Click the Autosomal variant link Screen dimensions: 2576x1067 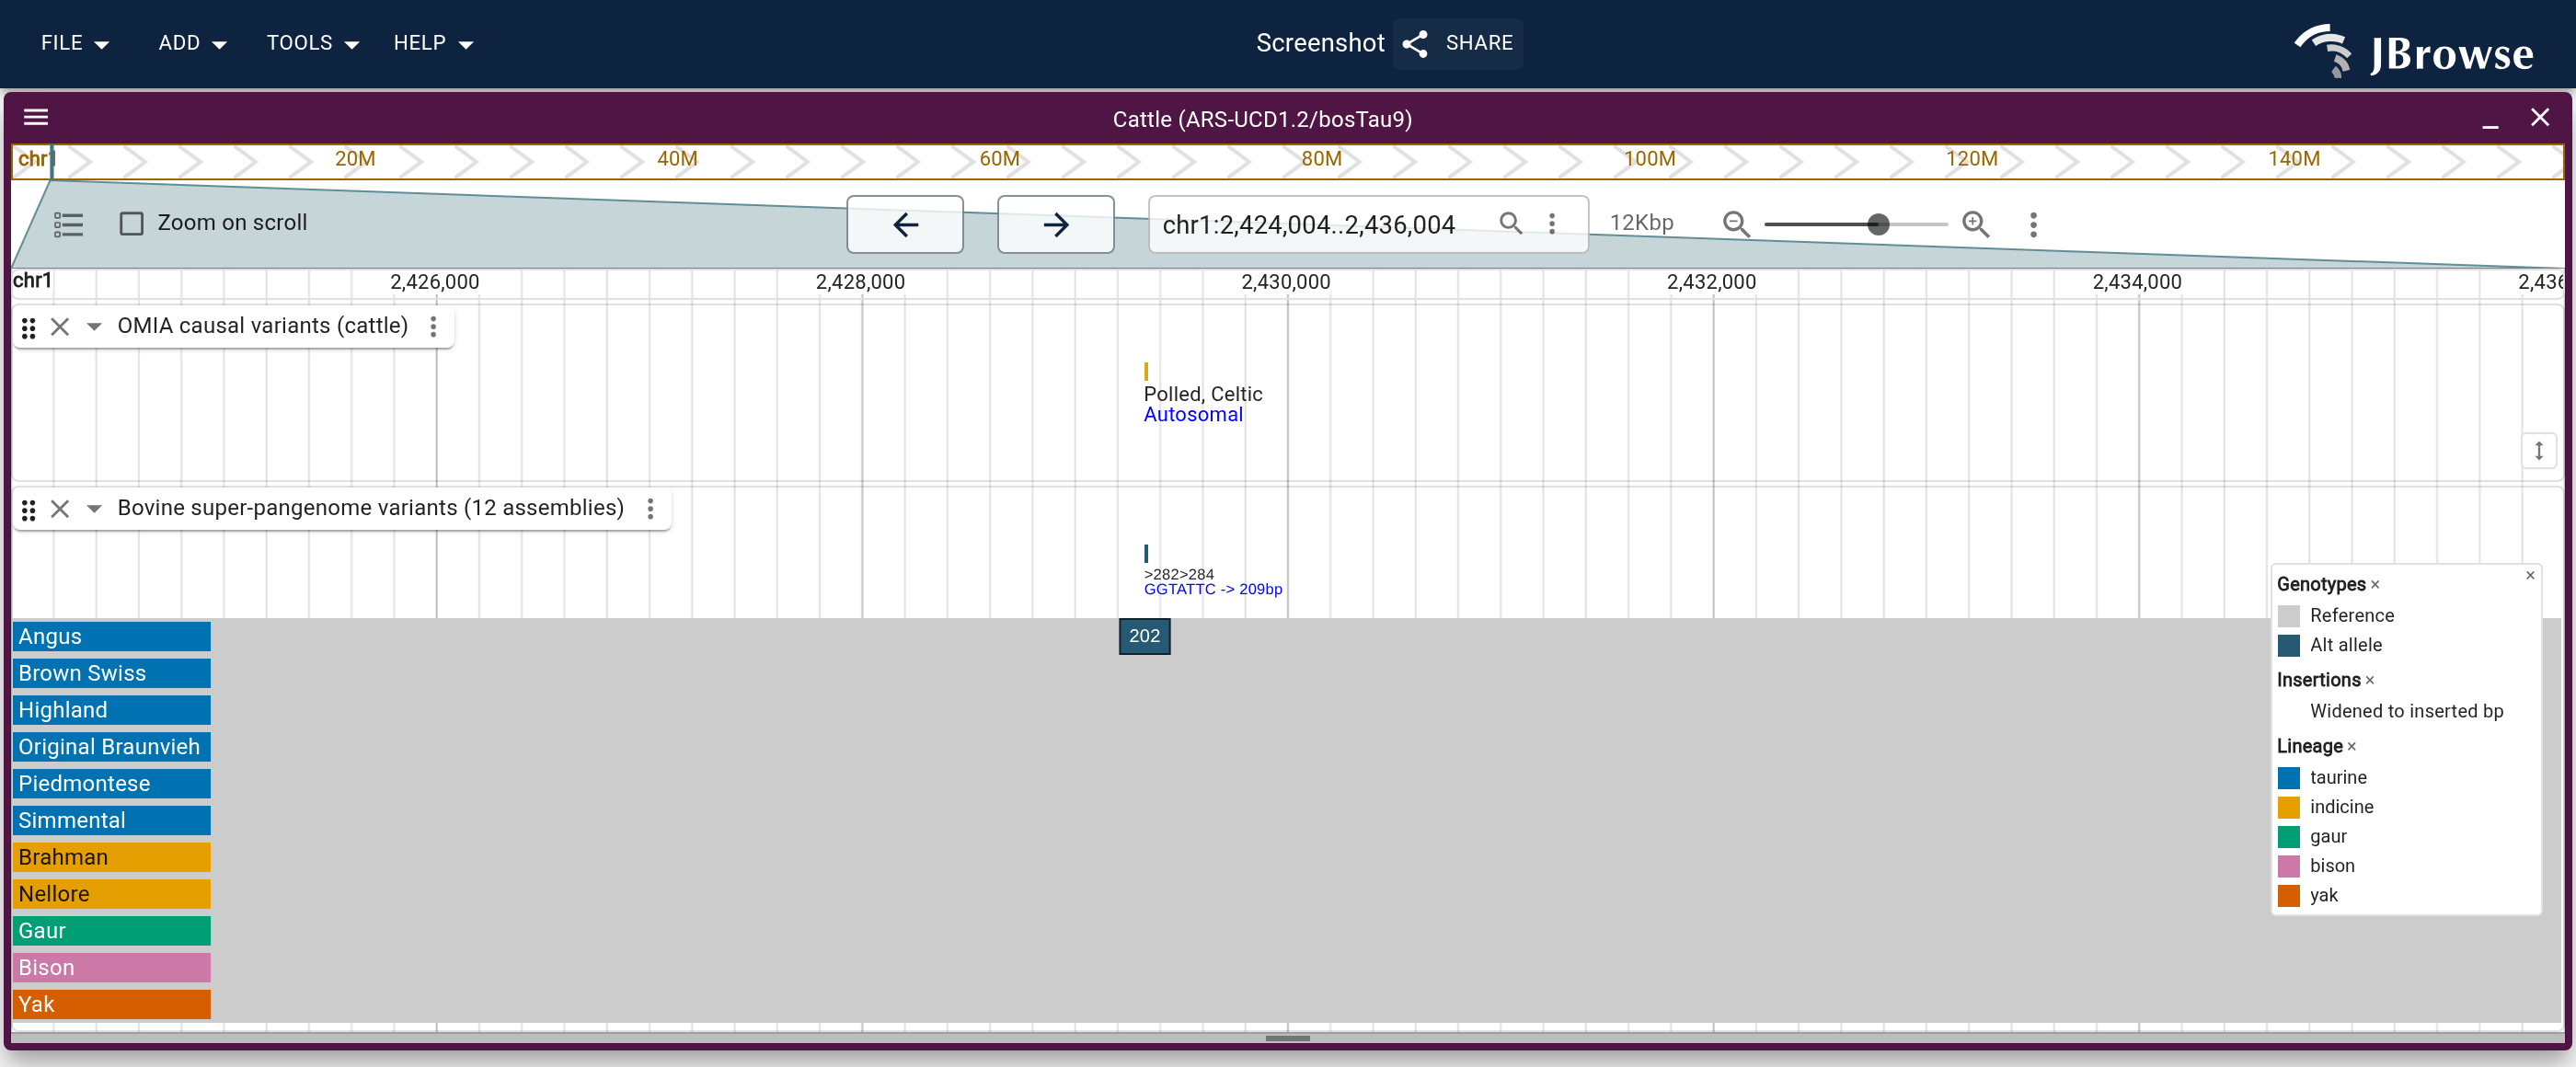point(1192,415)
